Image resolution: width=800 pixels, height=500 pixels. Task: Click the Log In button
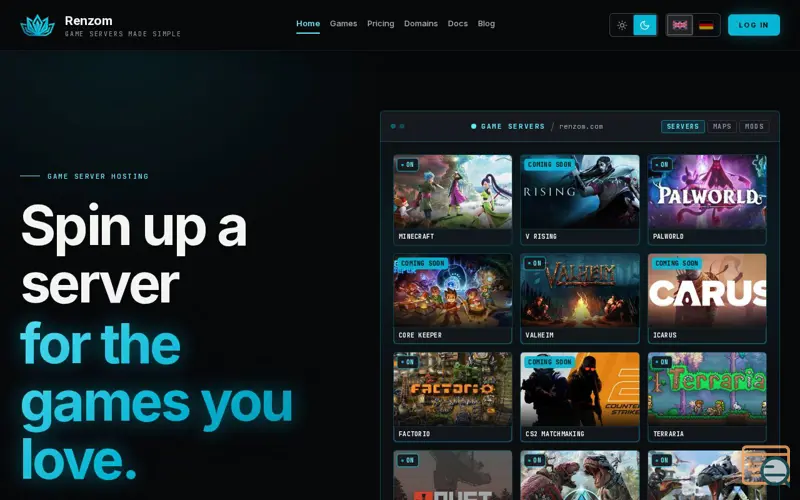(x=754, y=25)
